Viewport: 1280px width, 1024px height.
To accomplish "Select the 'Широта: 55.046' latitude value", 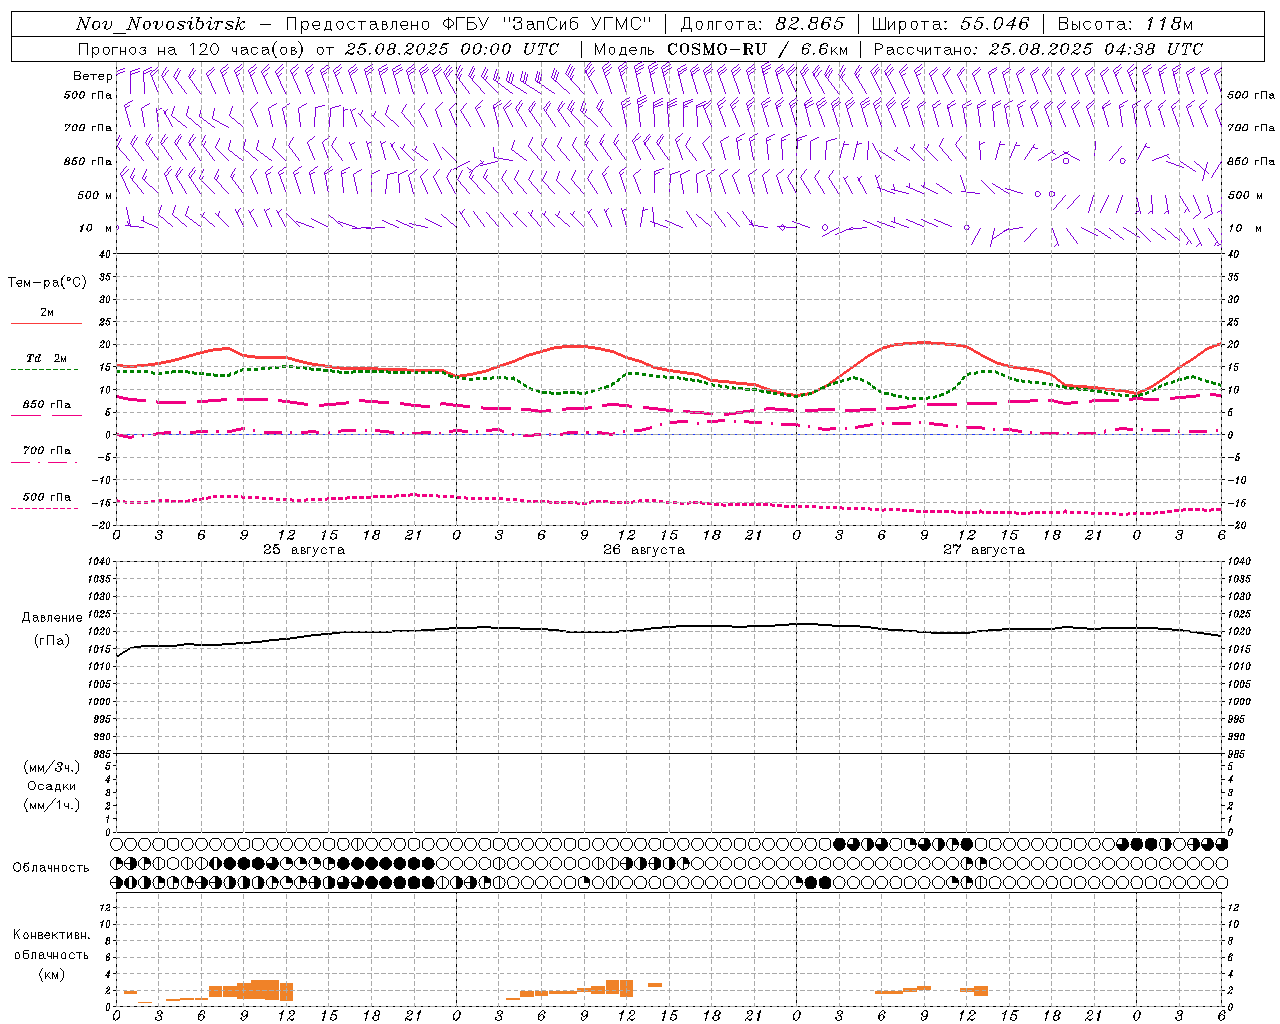I will (x=951, y=24).
